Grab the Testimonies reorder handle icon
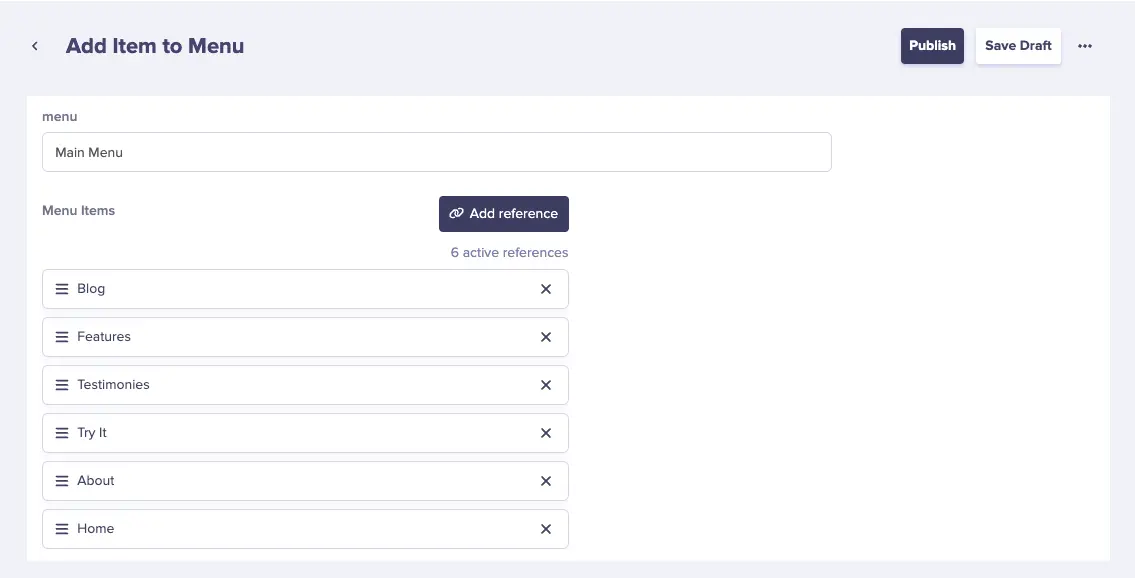Viewport: 1135px width, 578px height. click(x=62, y=385)
